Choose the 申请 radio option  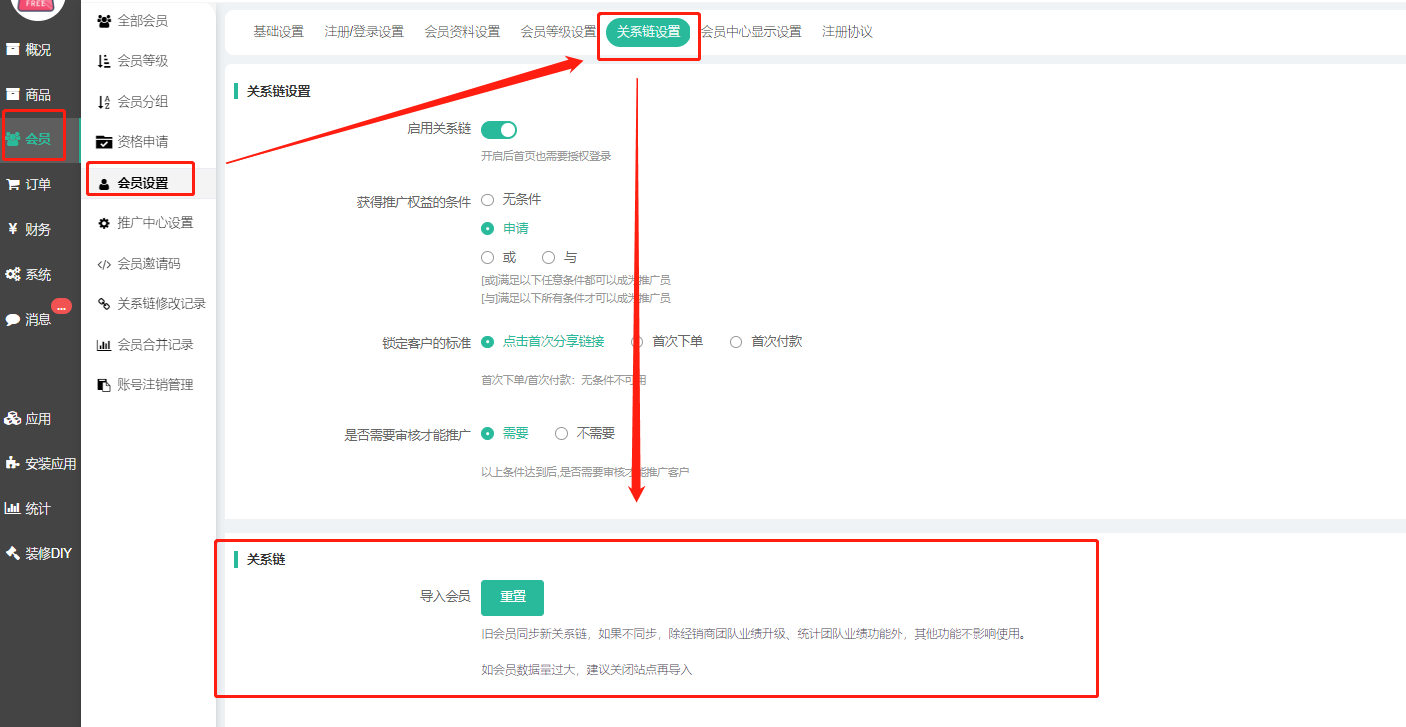(x=488, y=228)
